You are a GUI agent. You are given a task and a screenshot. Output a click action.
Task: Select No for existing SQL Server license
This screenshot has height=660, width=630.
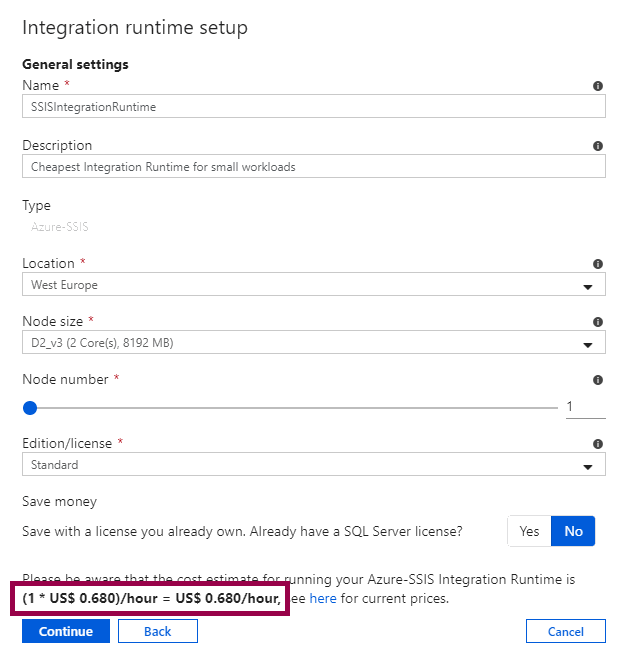point(573,531)
